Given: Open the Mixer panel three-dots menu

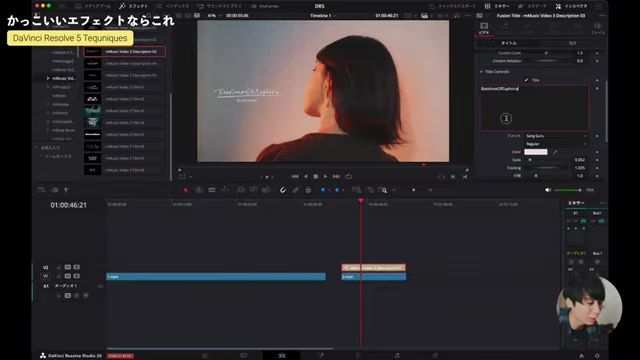Looking at the screenshot, I should (x=602, y=203).
